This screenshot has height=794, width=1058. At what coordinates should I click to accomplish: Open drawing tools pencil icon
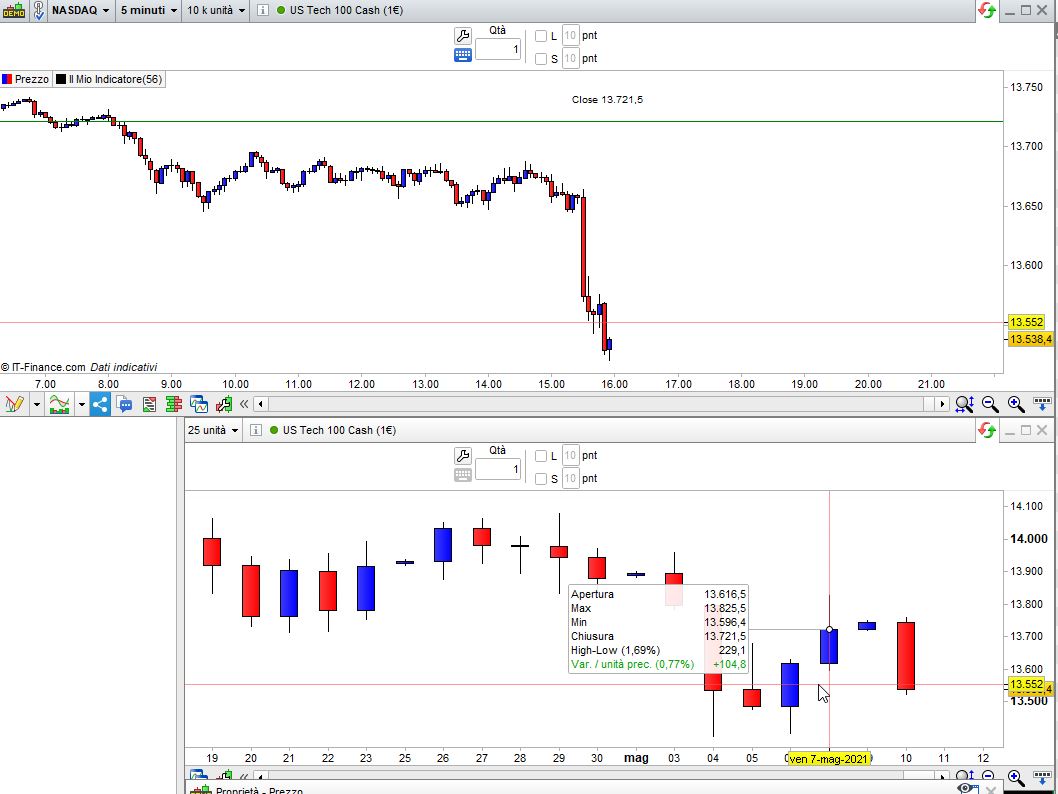tap(14, 404)
